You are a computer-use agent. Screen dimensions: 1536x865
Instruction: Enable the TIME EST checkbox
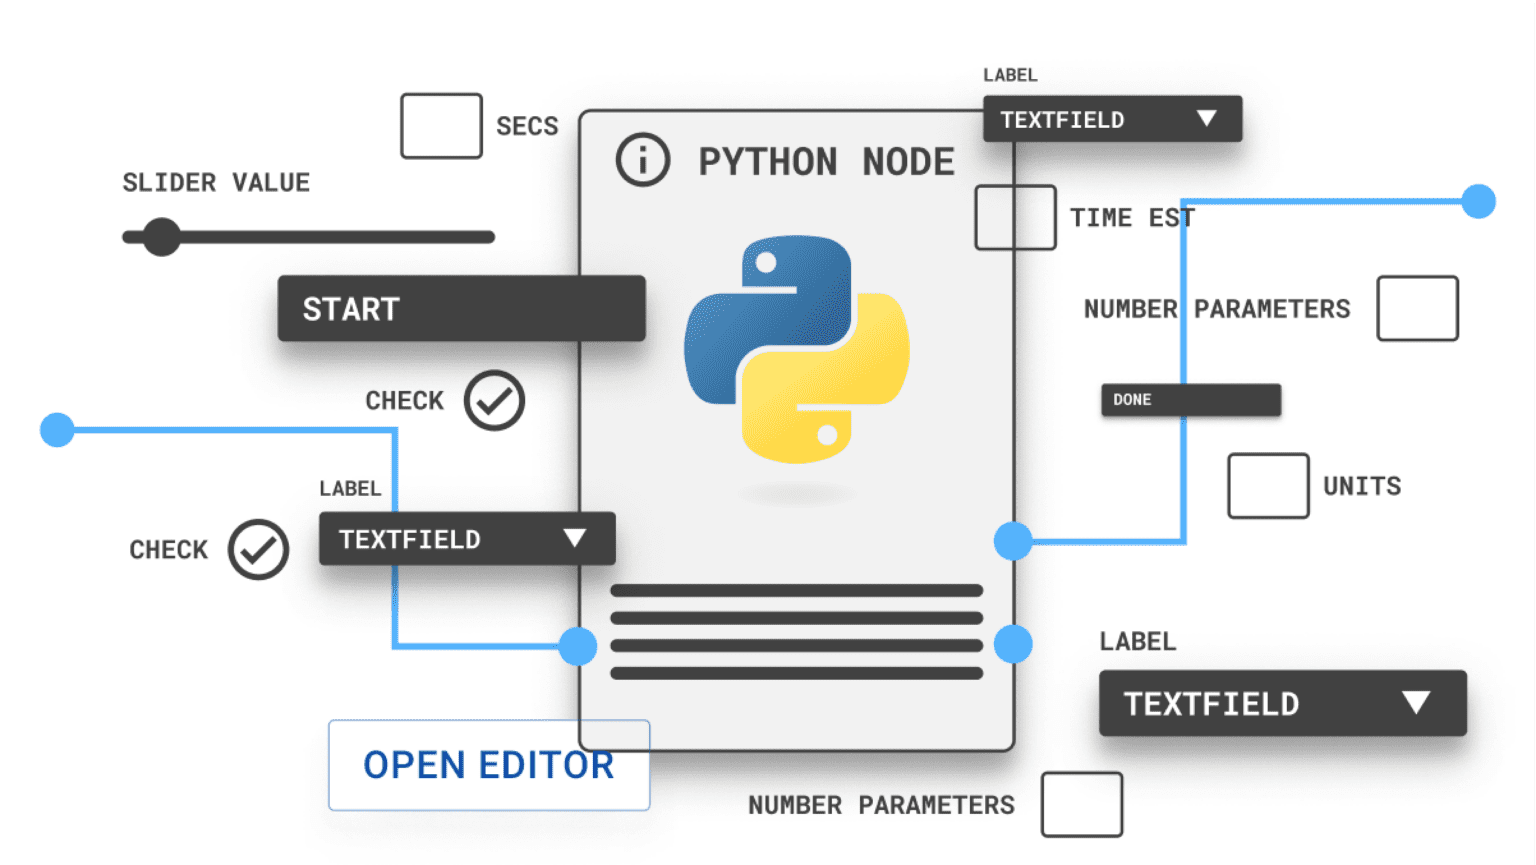[x=1015, y=217]
